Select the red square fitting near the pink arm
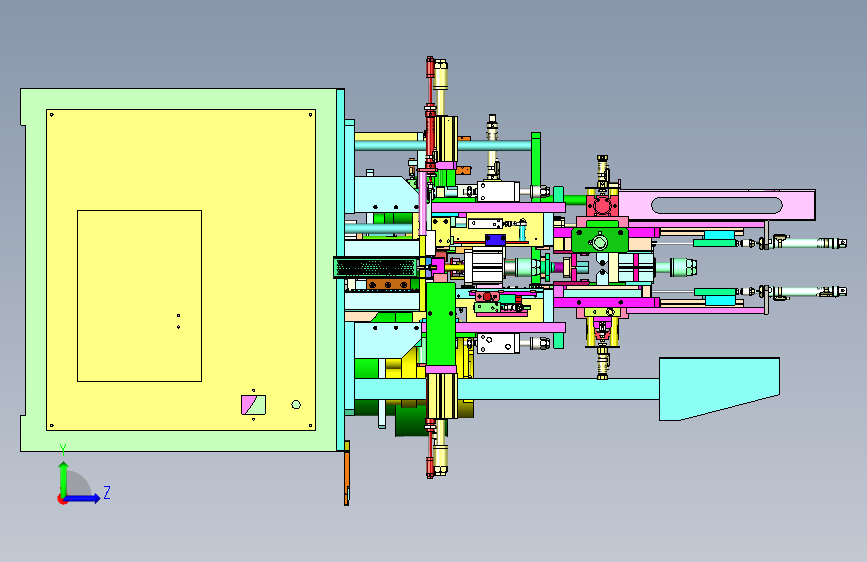This screenshot has height=562, width=867. [x=602, y=205]
